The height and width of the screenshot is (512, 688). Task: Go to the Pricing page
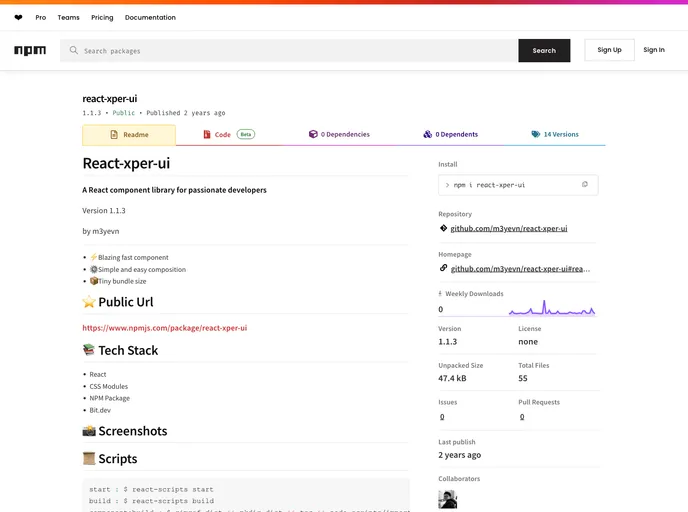coord(102,18)
